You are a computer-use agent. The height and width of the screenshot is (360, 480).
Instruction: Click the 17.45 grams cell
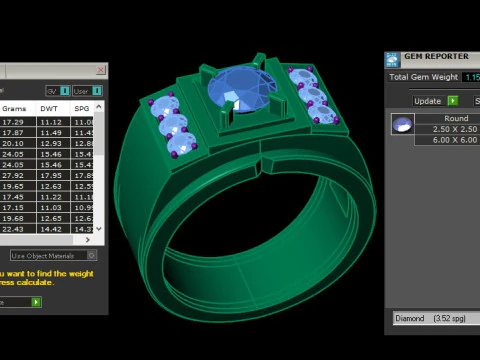[17, 197]
